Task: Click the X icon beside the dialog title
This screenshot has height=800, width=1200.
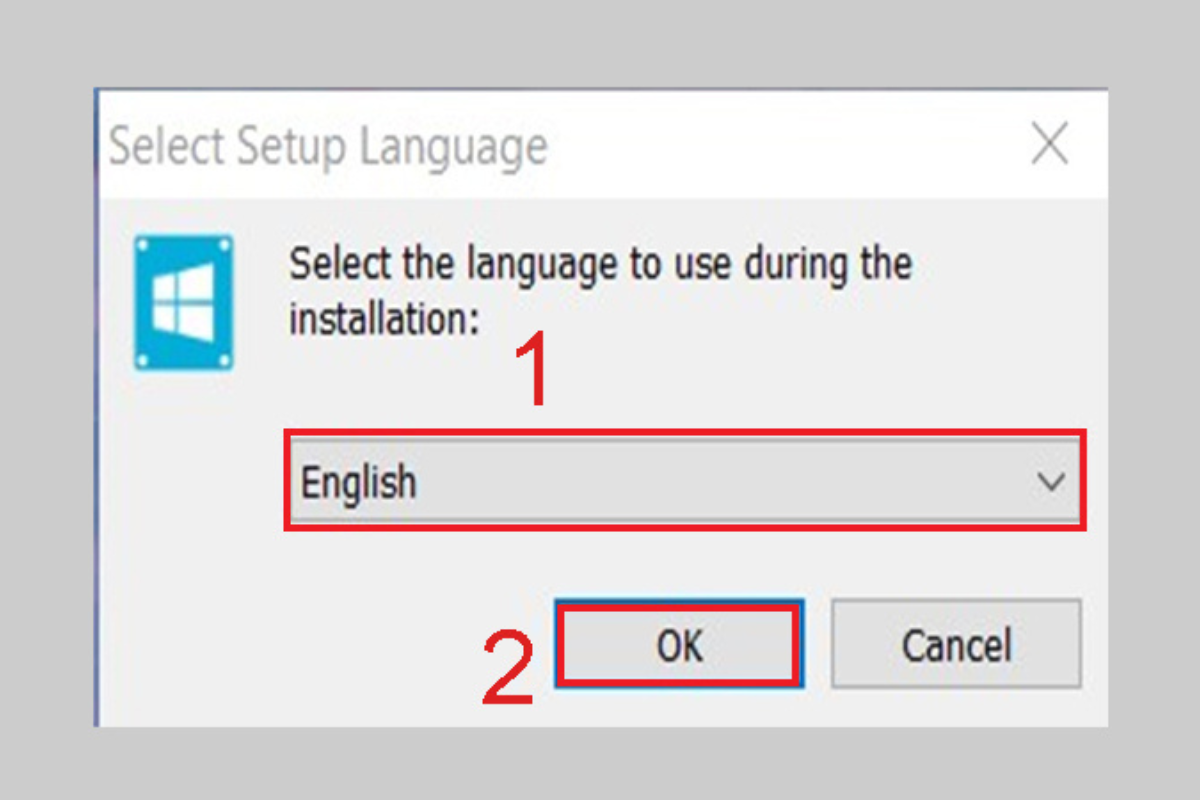Action: [1050, 147]
